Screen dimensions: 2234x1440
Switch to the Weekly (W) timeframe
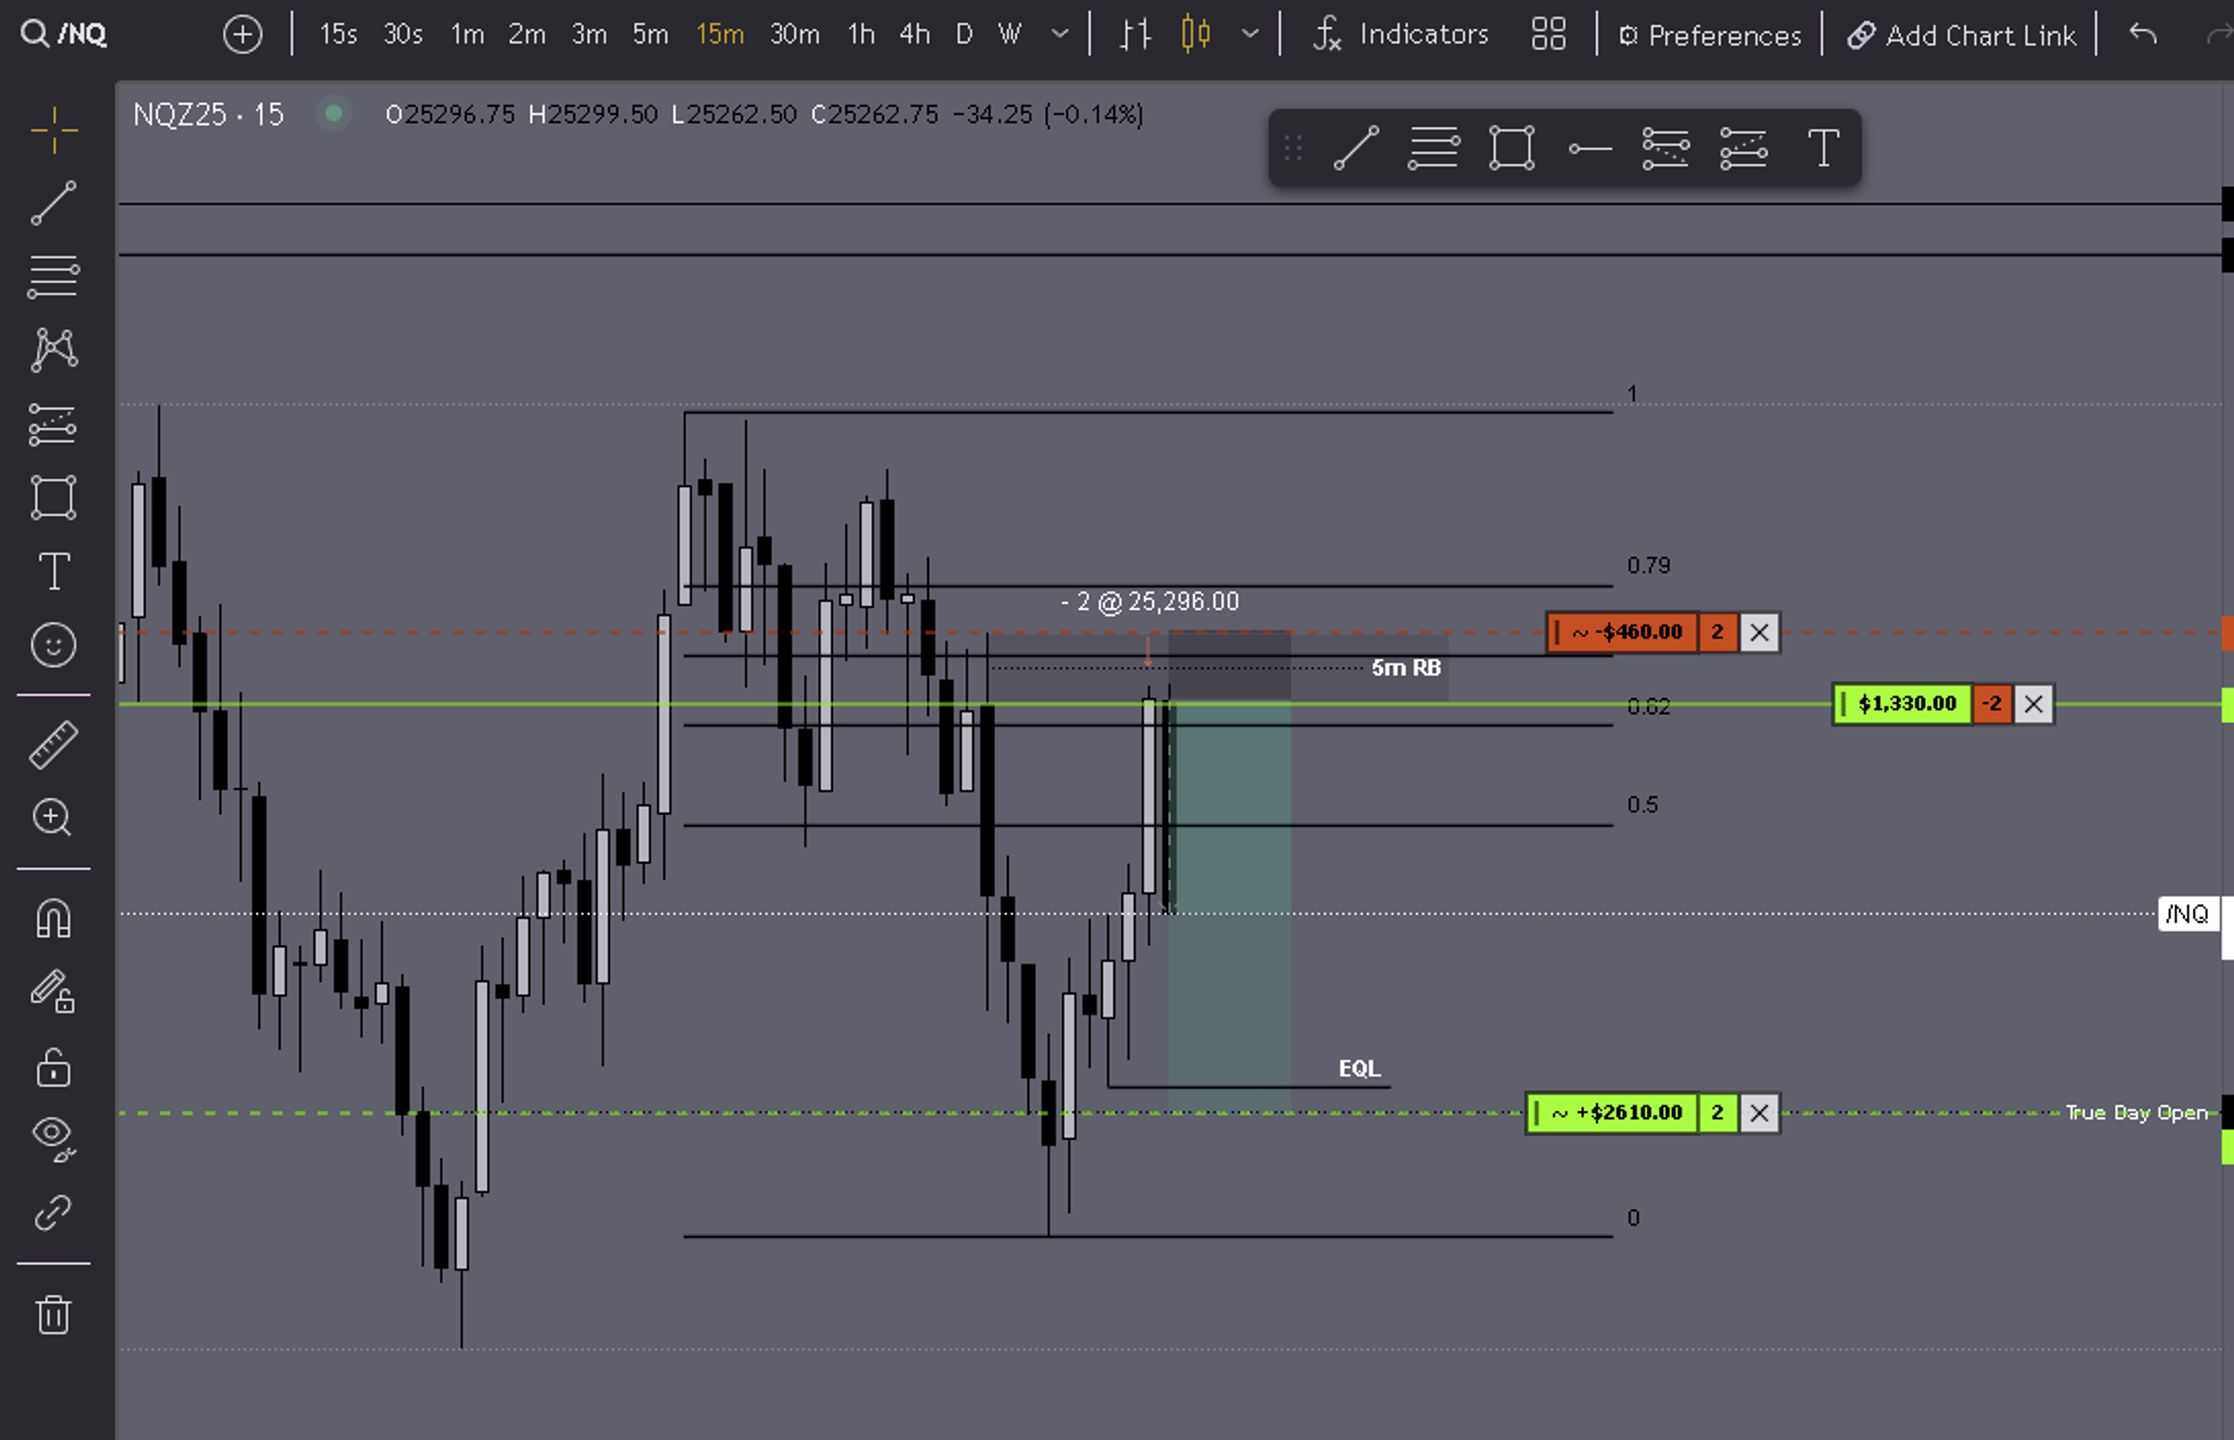click(x=1010, y=35)
